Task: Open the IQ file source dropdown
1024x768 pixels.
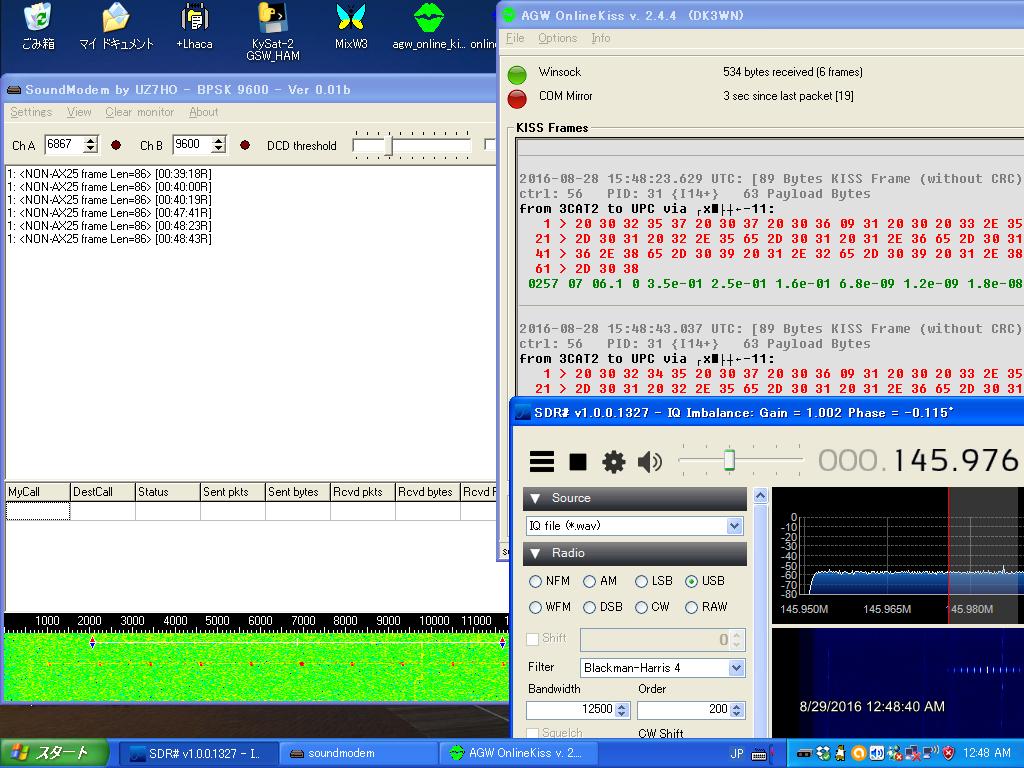Action: pyautogui.click(x=735, y=526)
